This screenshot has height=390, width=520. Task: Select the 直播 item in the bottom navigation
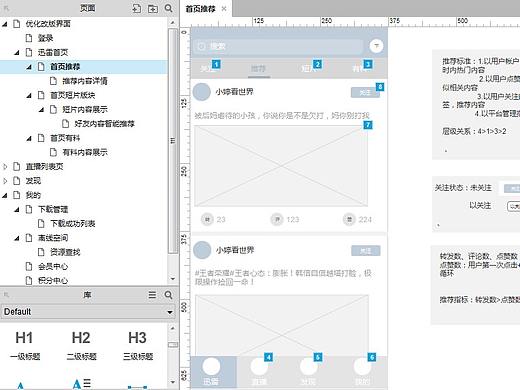[259, 372]
